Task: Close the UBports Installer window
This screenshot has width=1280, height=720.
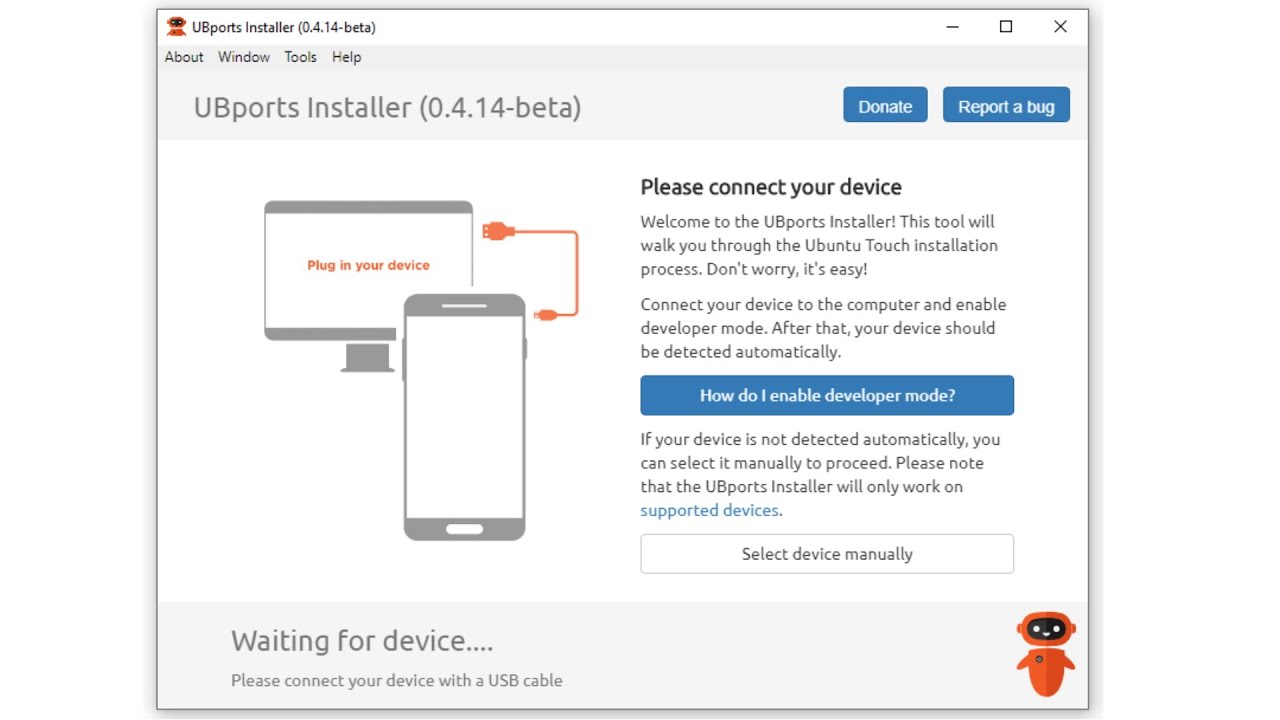Action: [x=1060, y=27]
